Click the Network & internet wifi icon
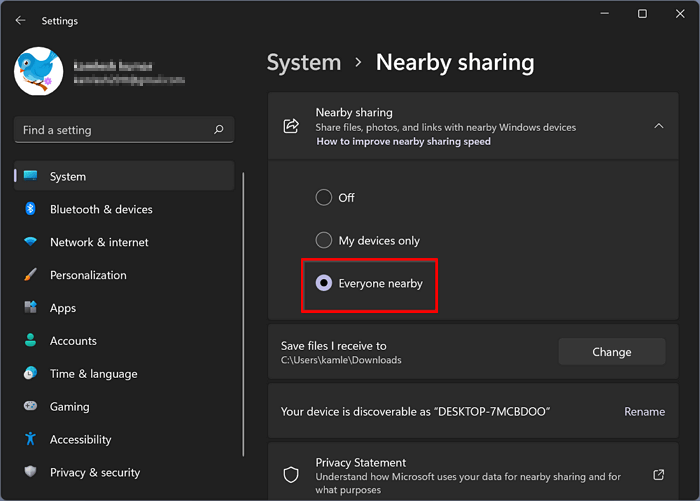The image size is (700, 501). (x=30, y=242)
